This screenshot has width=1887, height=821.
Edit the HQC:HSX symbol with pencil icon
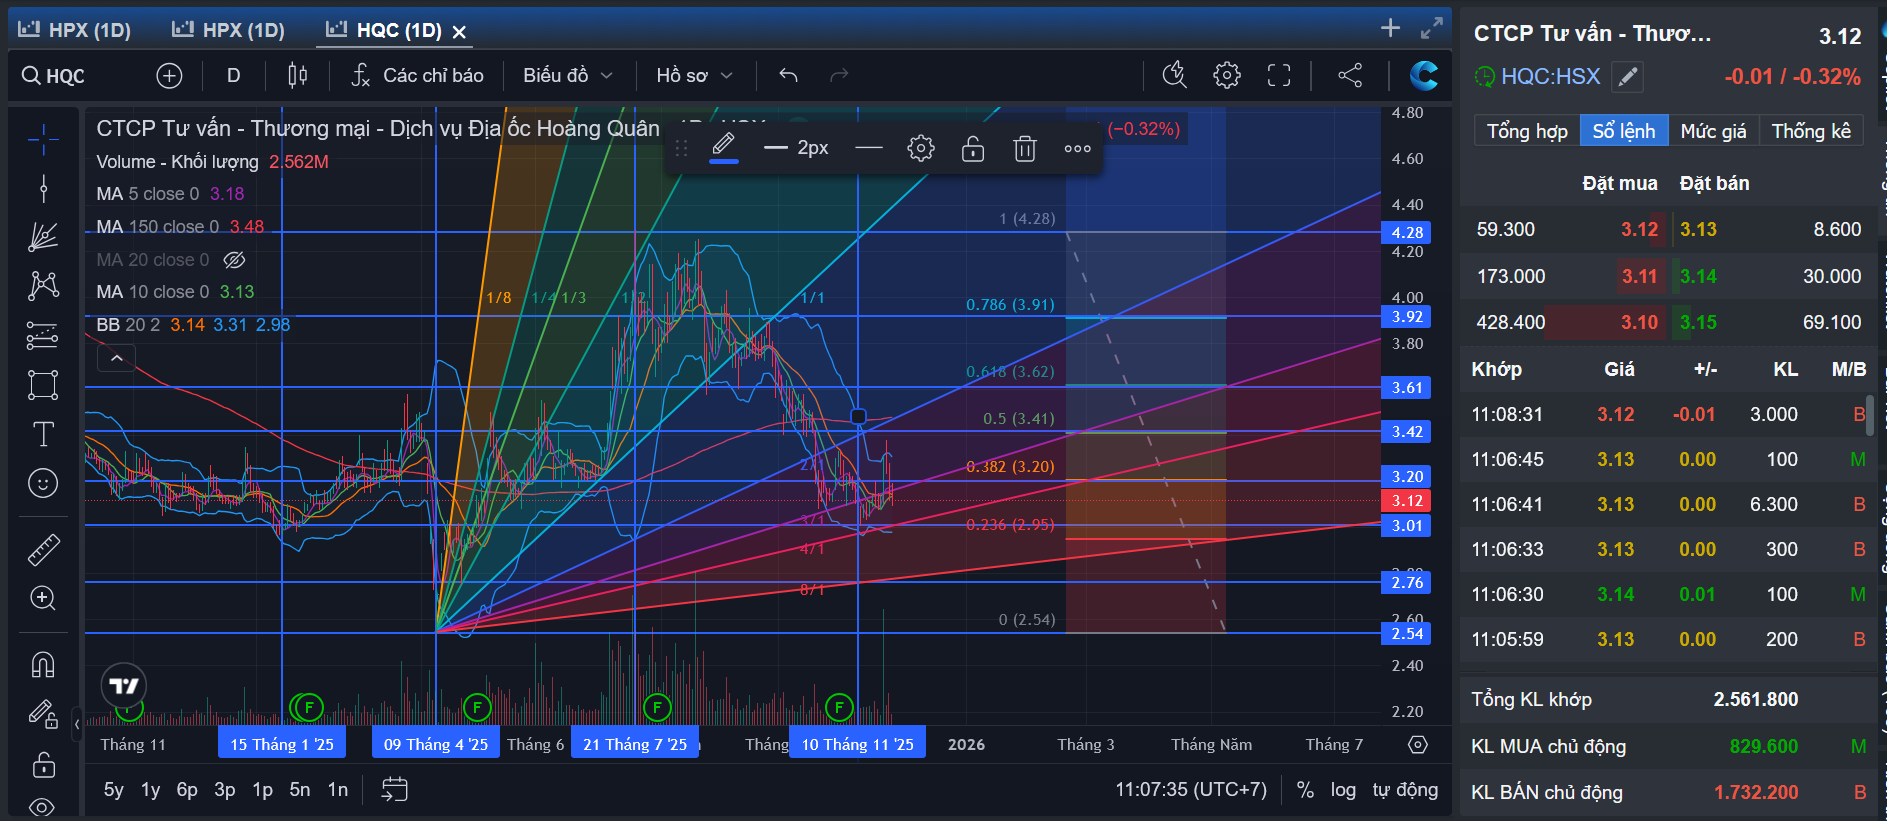tap(1628, 77)
